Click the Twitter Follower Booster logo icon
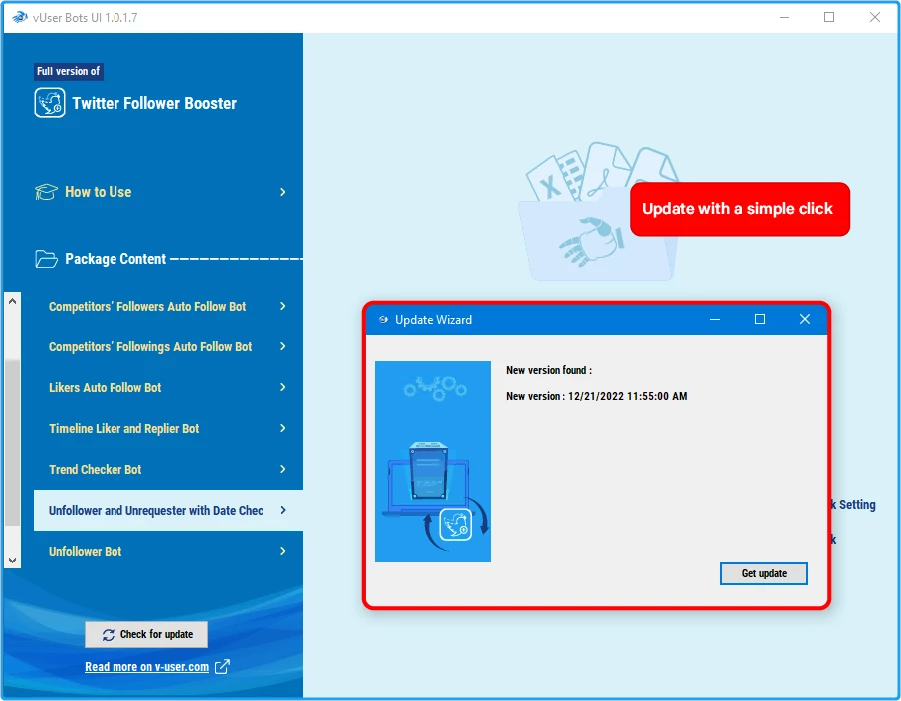 click(x=49, y=103)
